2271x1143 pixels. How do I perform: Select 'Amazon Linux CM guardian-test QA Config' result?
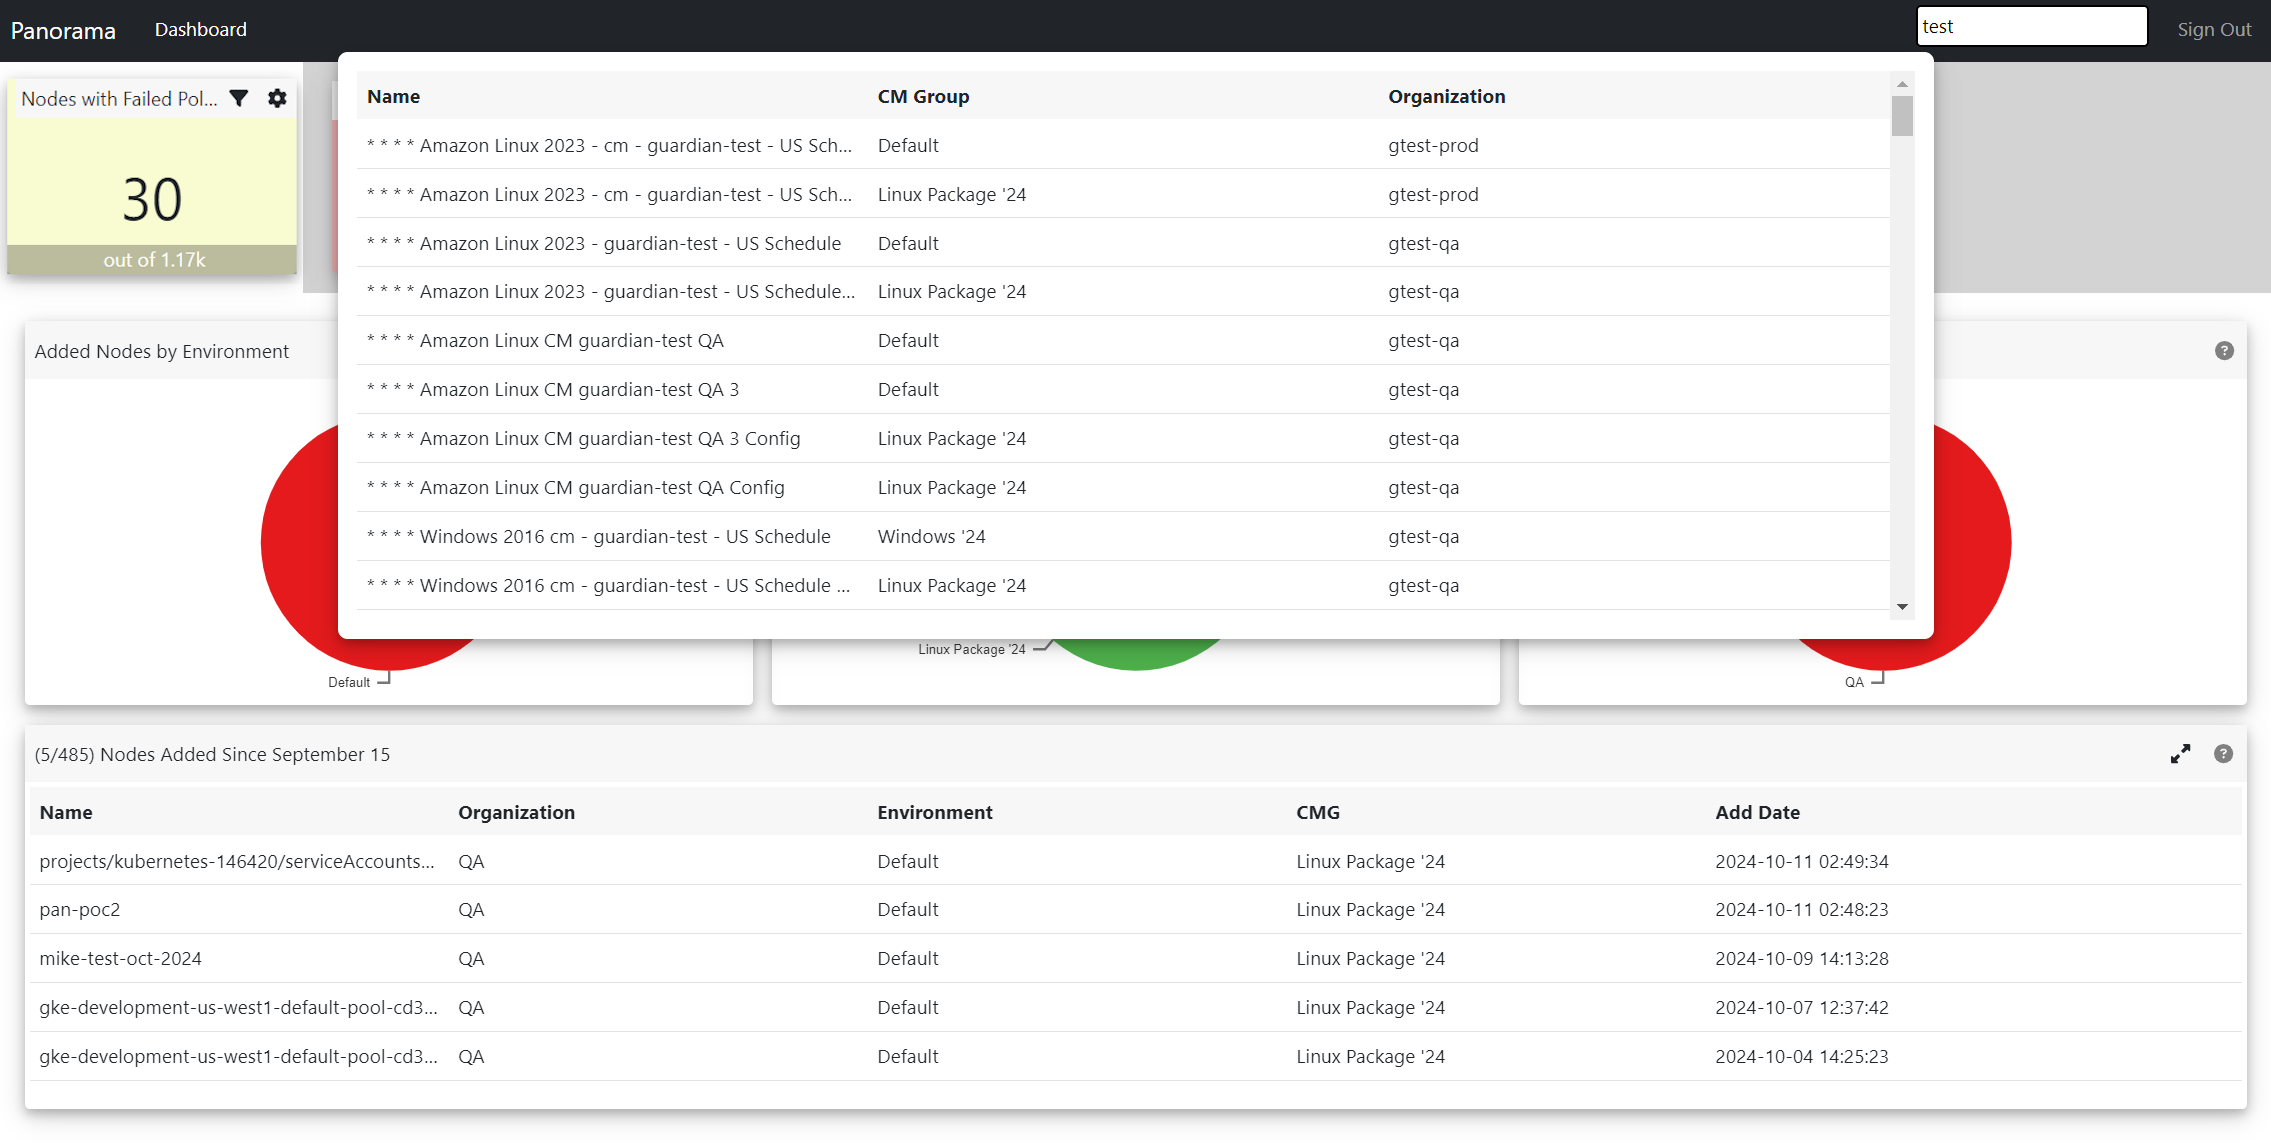[x=1123, y=488]
